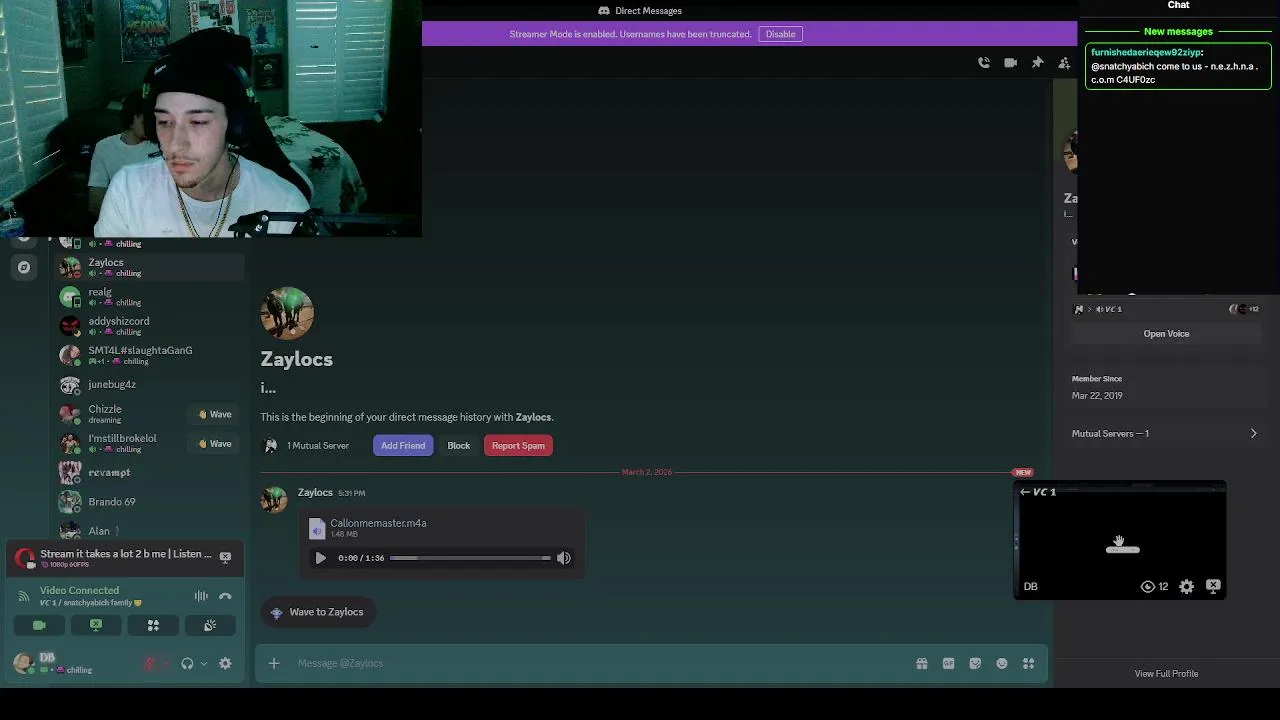
Task: Stop stream icon in popout
Action: point(1213,587)
